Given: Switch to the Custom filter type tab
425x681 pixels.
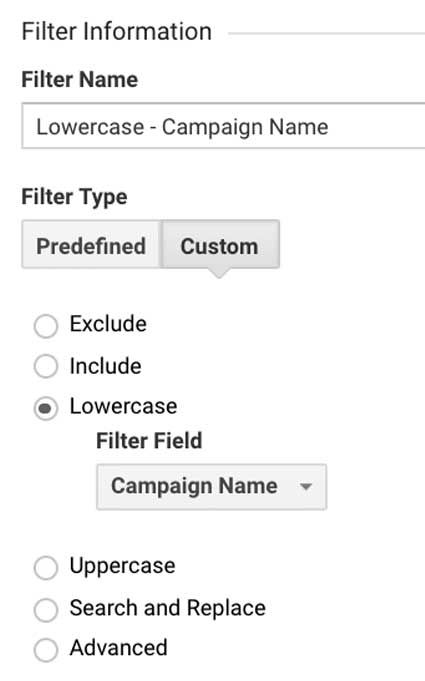Looking at the screenshot, I should coord(221,244).
